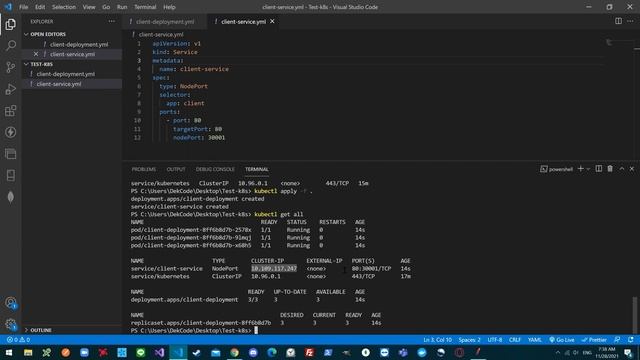This screenshot has height=360, width=640.
Task: Switch to the Problems panel tab
Action: tap(144, 169)
